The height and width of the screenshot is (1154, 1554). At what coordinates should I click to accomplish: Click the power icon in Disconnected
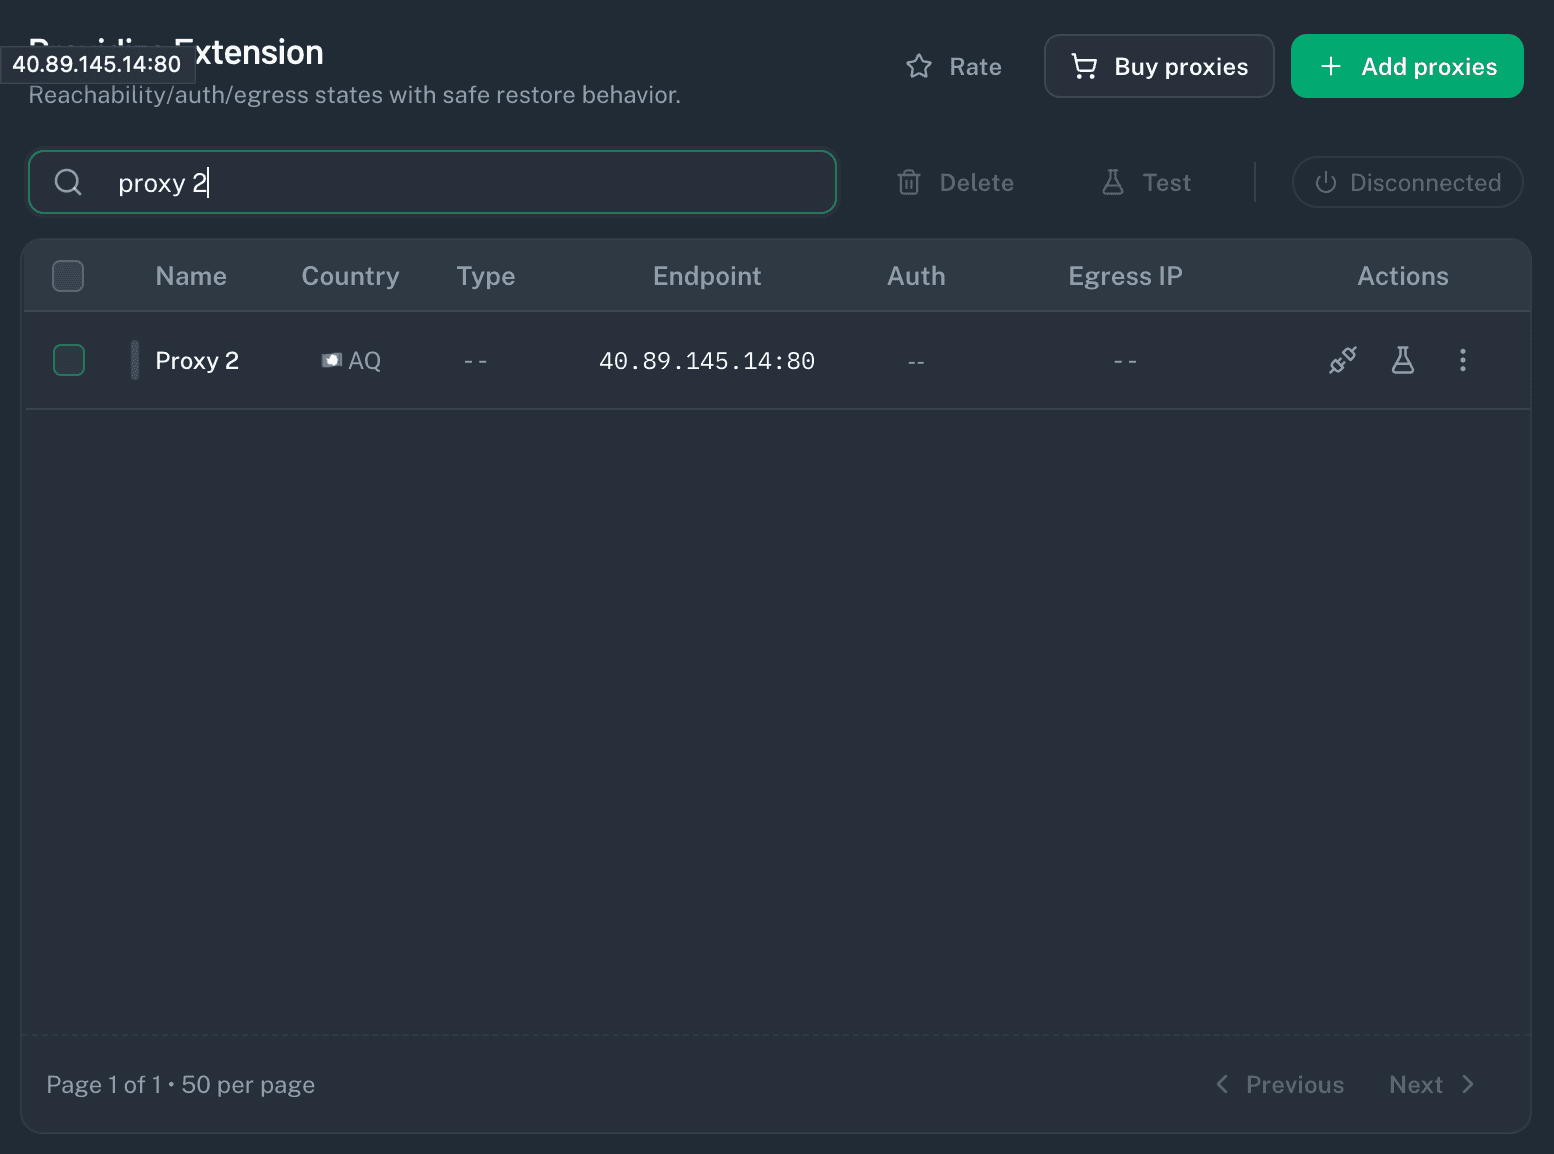point(1326,182)
